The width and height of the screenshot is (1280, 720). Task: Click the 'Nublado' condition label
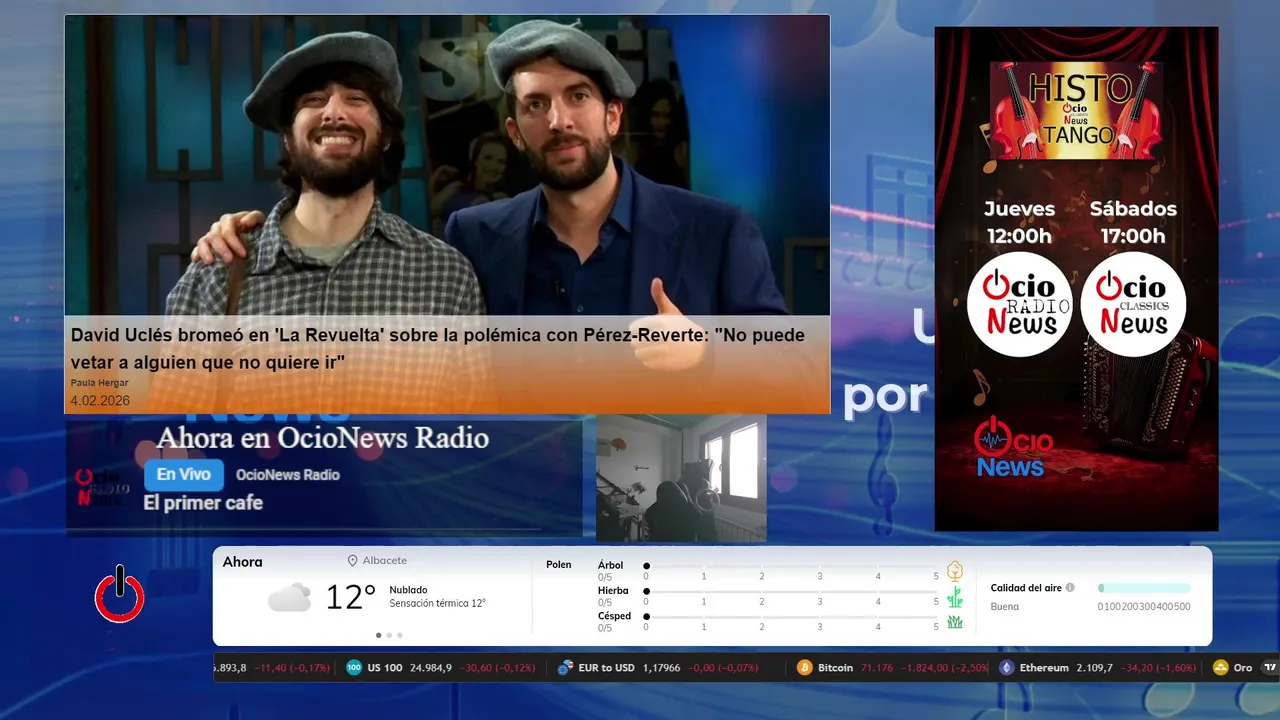tap(408, 590)
